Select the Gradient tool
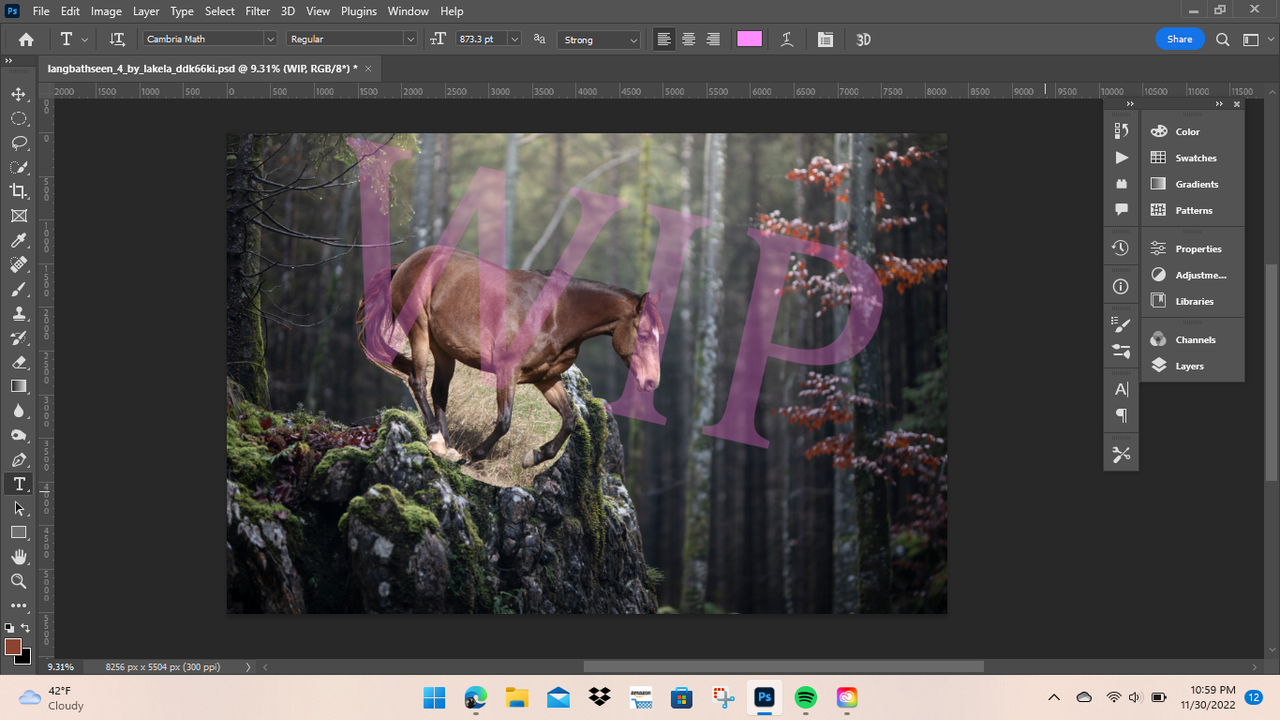Image resolution: width=1280 pixels, height=720 pixels. tap(18, 386)
